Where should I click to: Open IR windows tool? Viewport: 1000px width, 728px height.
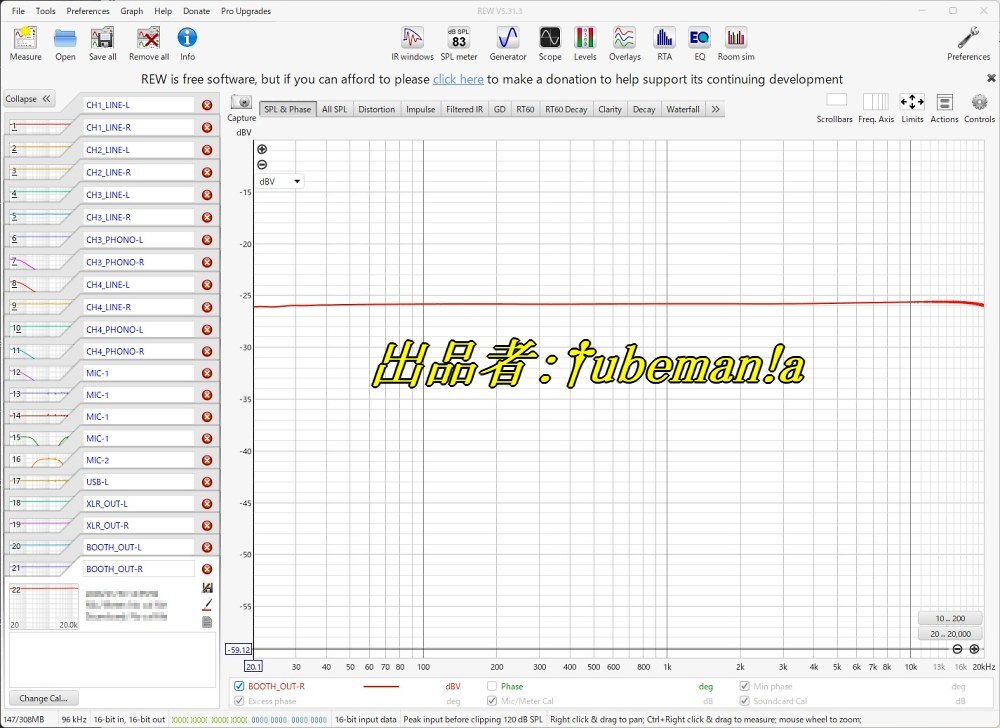(412, 44)
